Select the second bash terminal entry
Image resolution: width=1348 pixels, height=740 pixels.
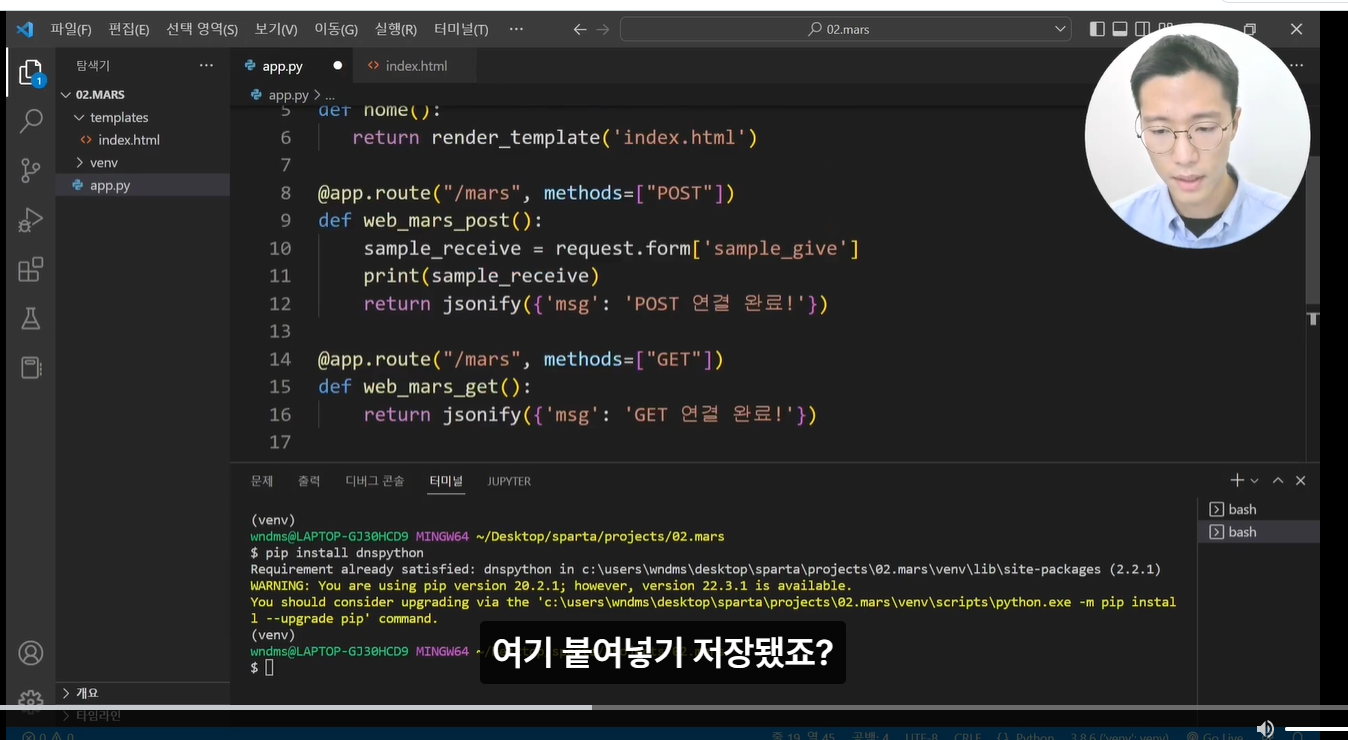point(1258,532)
